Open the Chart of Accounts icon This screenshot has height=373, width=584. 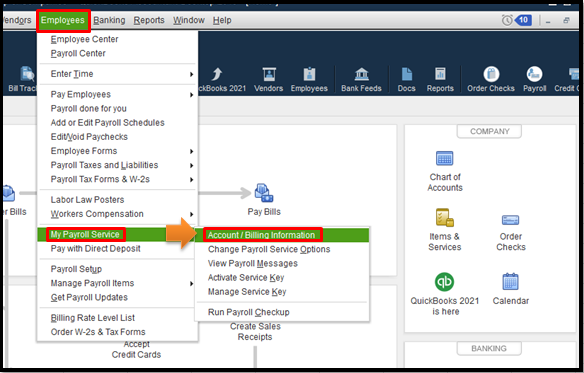444,159
